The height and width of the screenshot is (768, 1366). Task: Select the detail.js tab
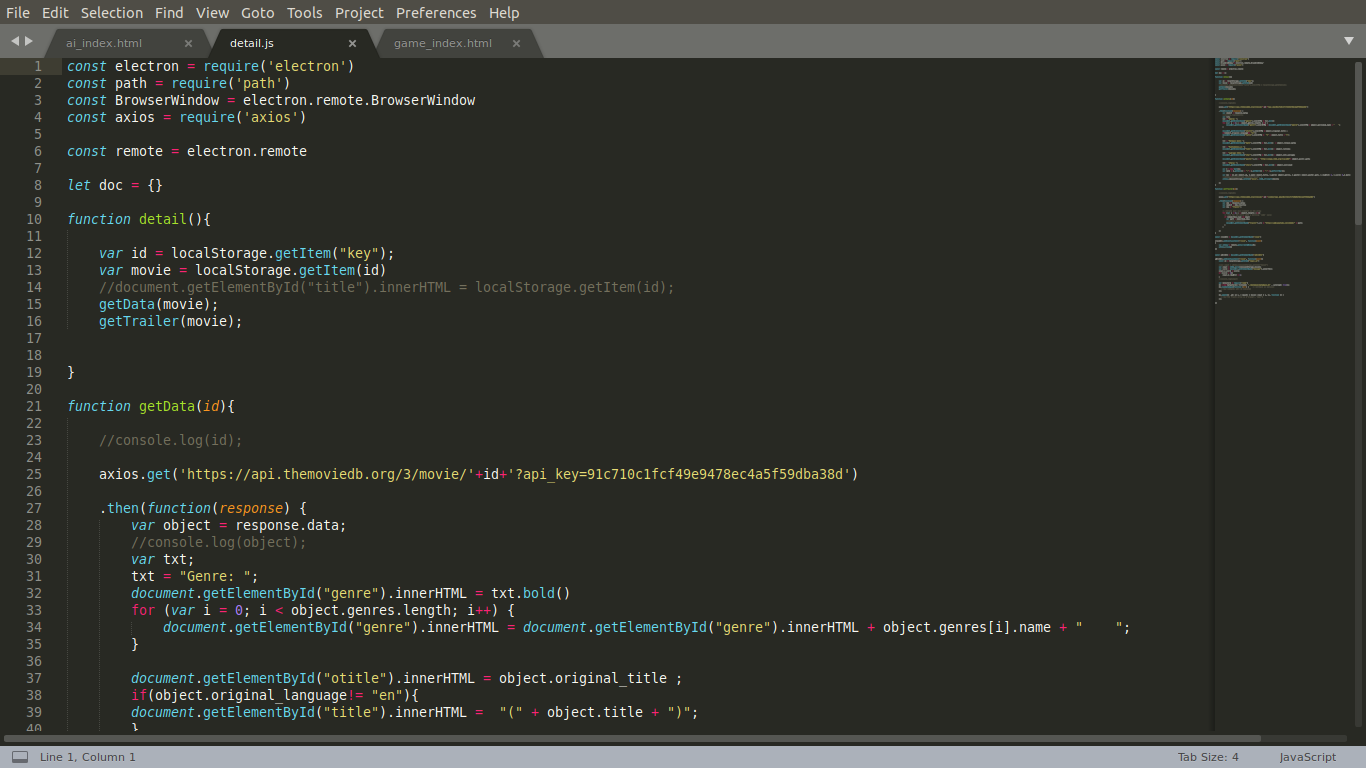pyautogui.click(x=290, y=43)
